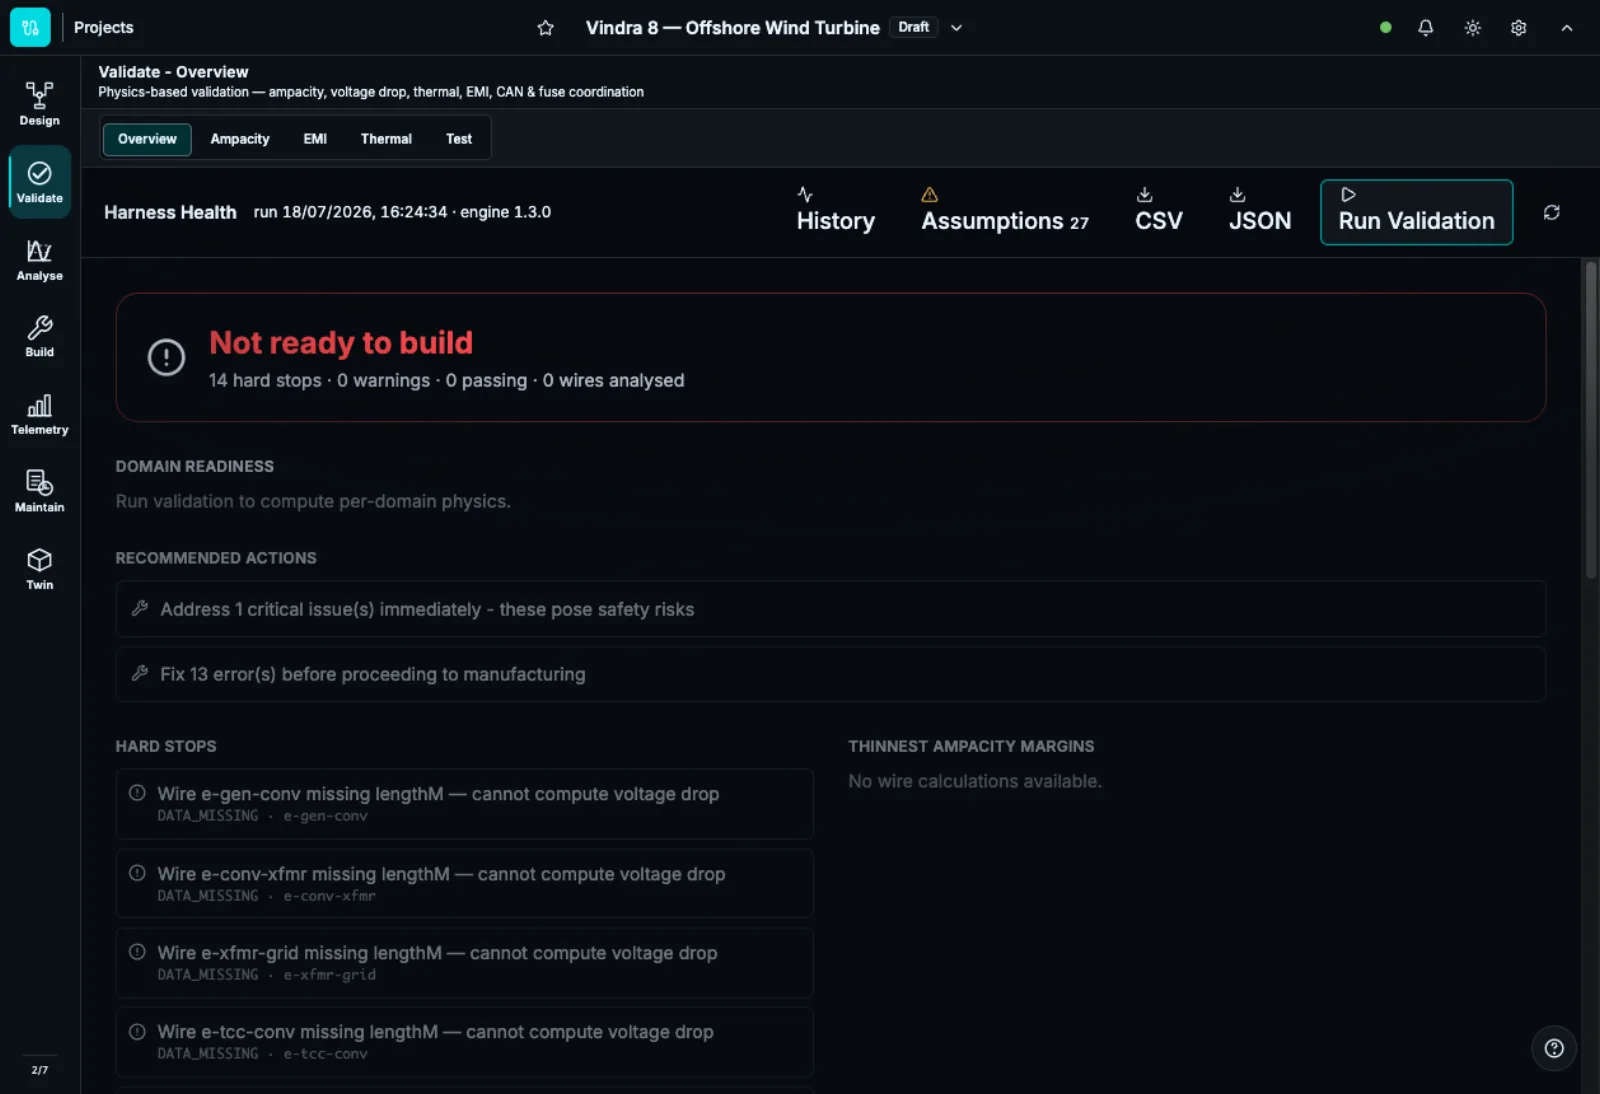Toggle light/dark theme sun icon
Image resolution: width=1600 pixels, height=1094 pixels.
1472,28
